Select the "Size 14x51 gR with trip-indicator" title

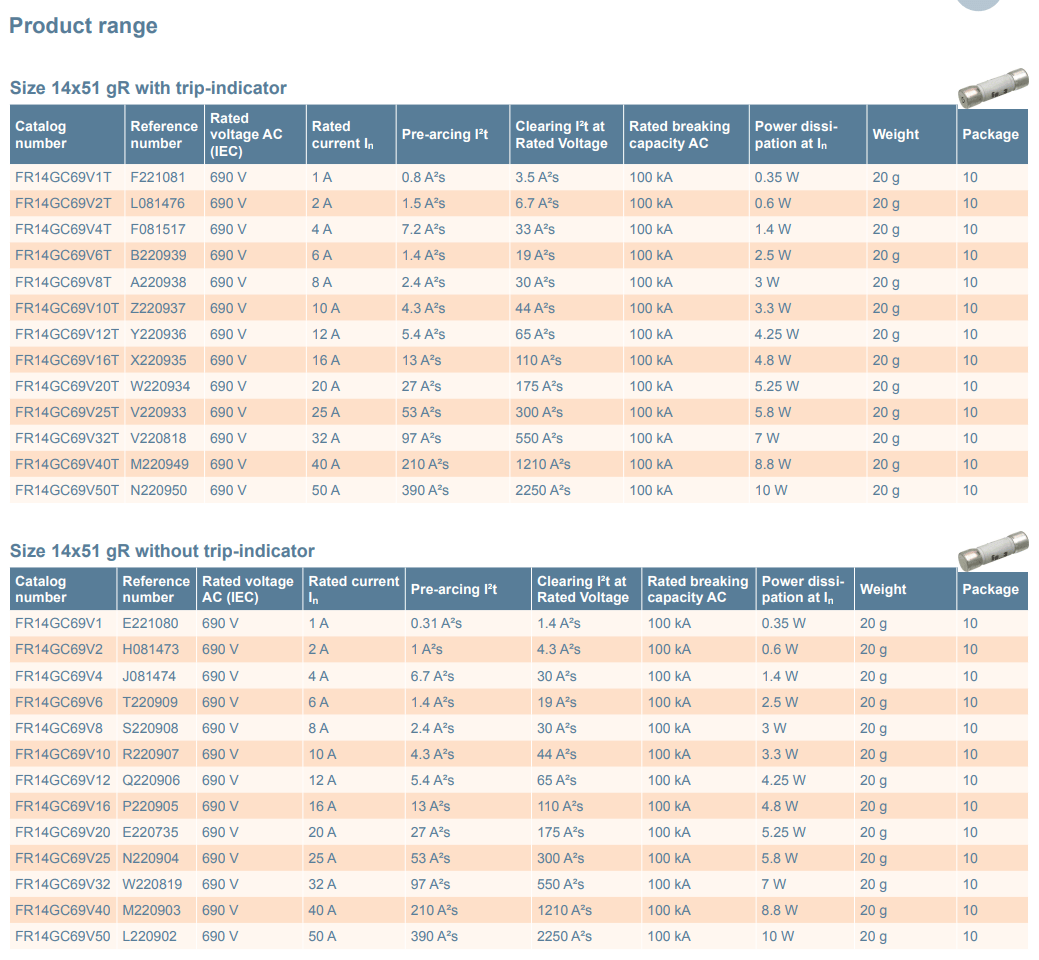148,88
